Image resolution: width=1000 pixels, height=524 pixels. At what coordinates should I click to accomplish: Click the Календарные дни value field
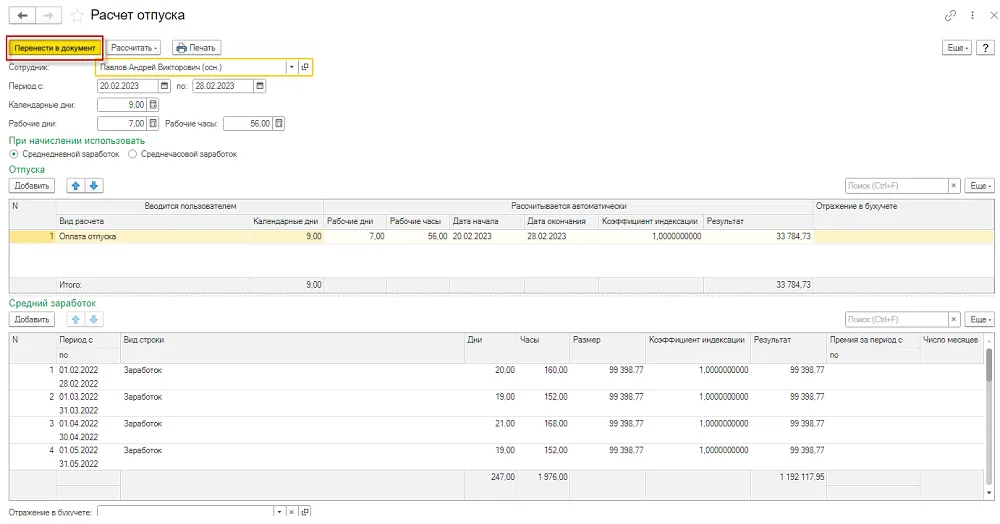122,105
